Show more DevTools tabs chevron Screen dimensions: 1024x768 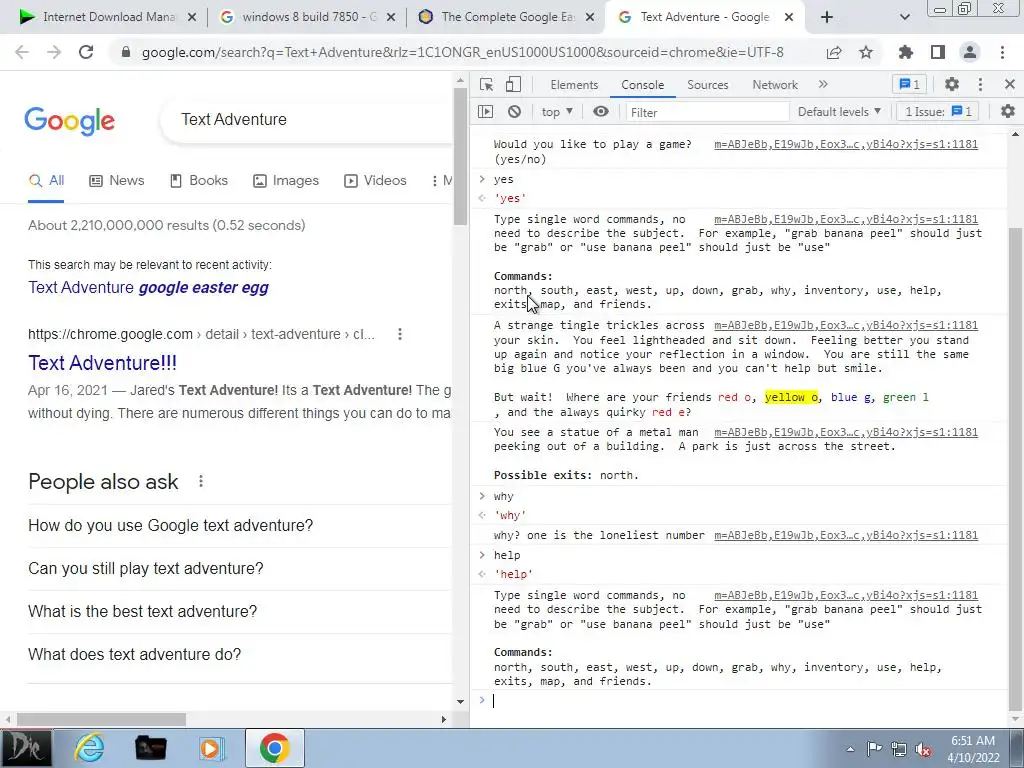click(x=823, y=84)
